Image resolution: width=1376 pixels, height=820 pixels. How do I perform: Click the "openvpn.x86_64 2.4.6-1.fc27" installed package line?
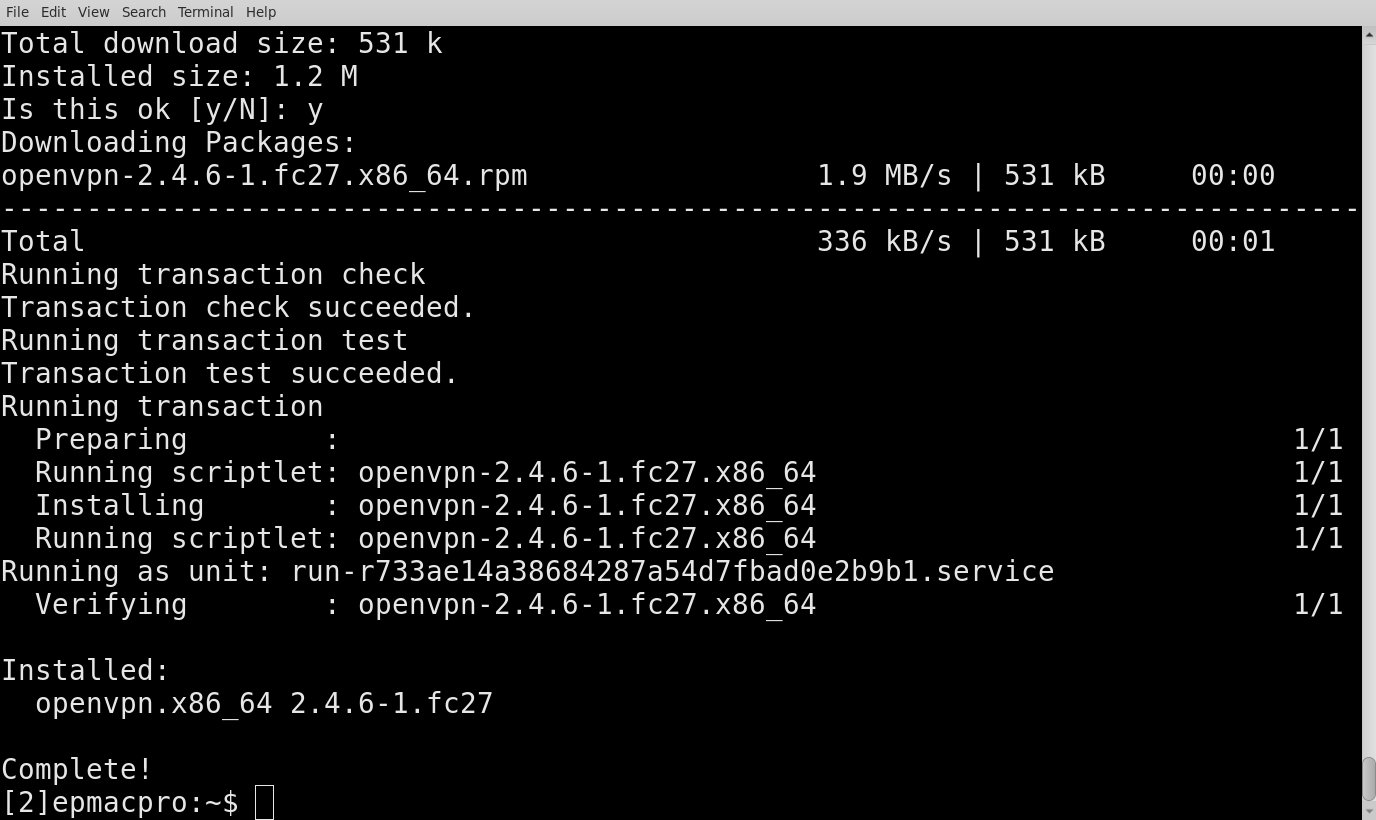(264, 703)
